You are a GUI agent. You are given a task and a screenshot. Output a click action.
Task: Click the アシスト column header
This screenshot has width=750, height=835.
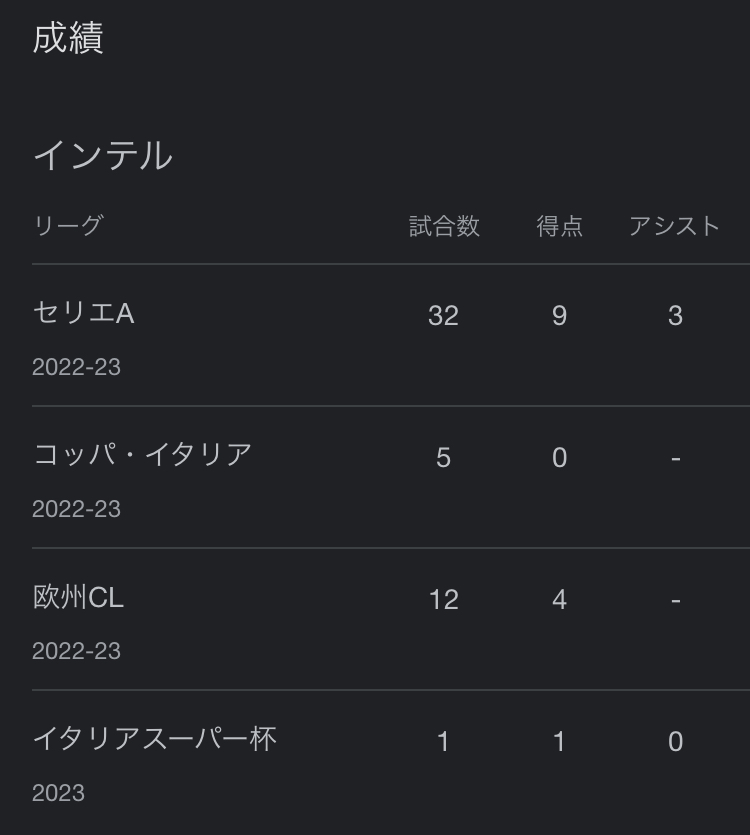coord(674,226)
